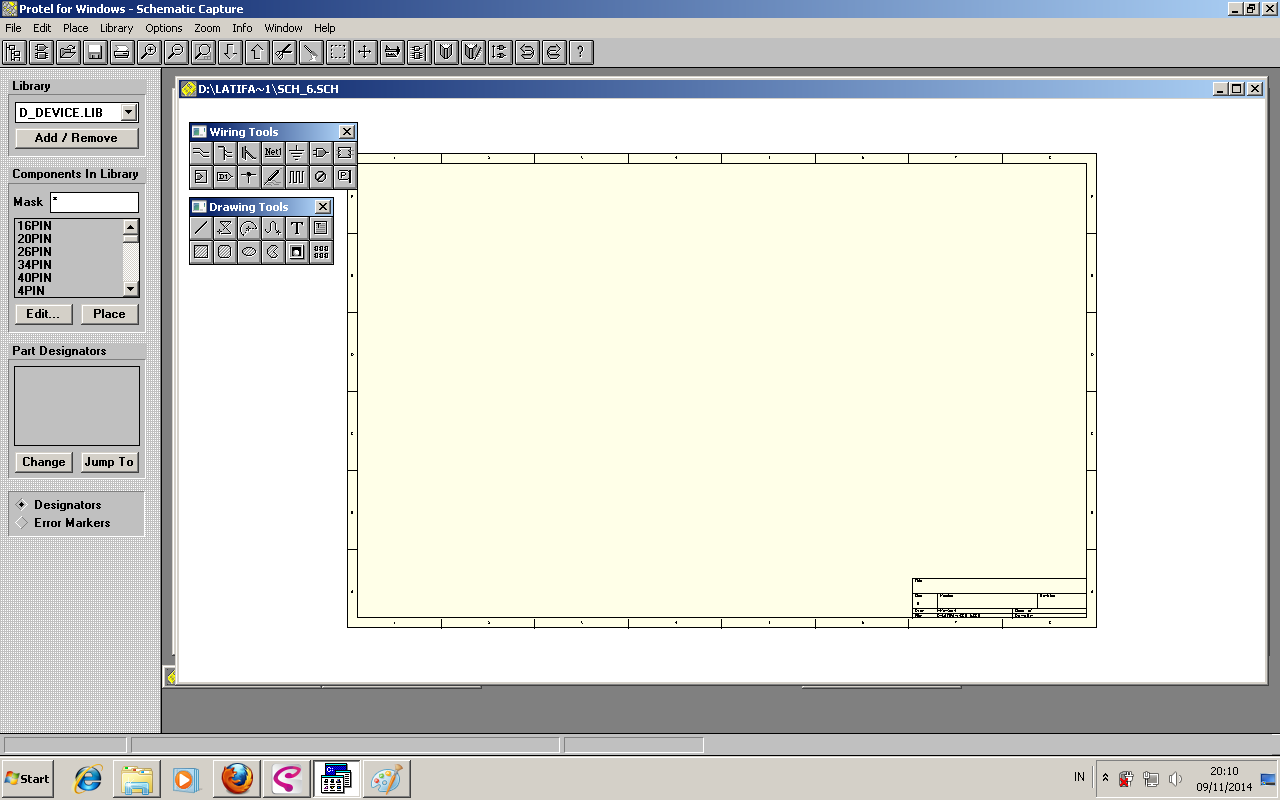Select the Wire tool in Wiring Tools
1280x800 pixels.
pos(201,153)
